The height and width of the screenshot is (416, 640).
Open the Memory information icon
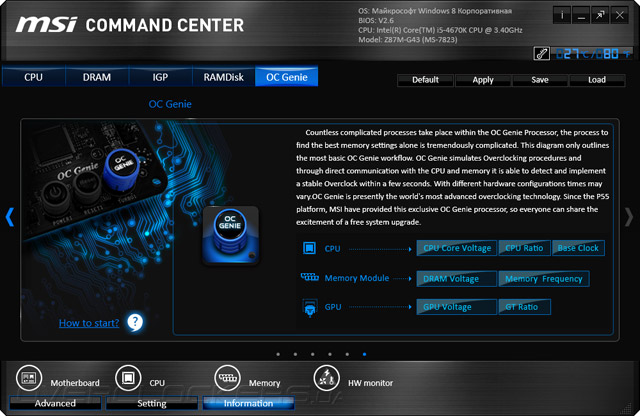[227, 378]
